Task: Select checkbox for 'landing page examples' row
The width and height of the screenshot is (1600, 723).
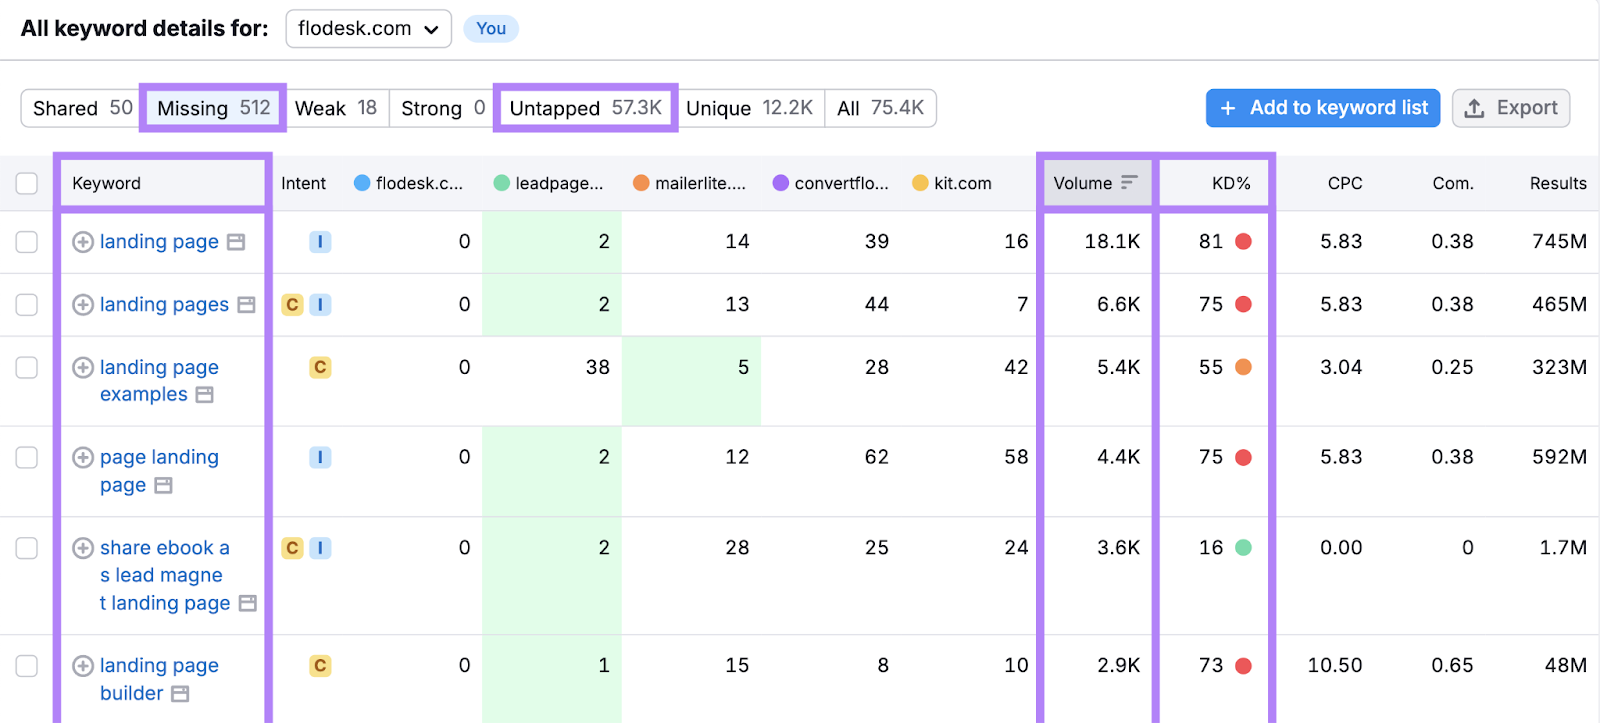Action: pyautogui.click(x=27, y=368)
